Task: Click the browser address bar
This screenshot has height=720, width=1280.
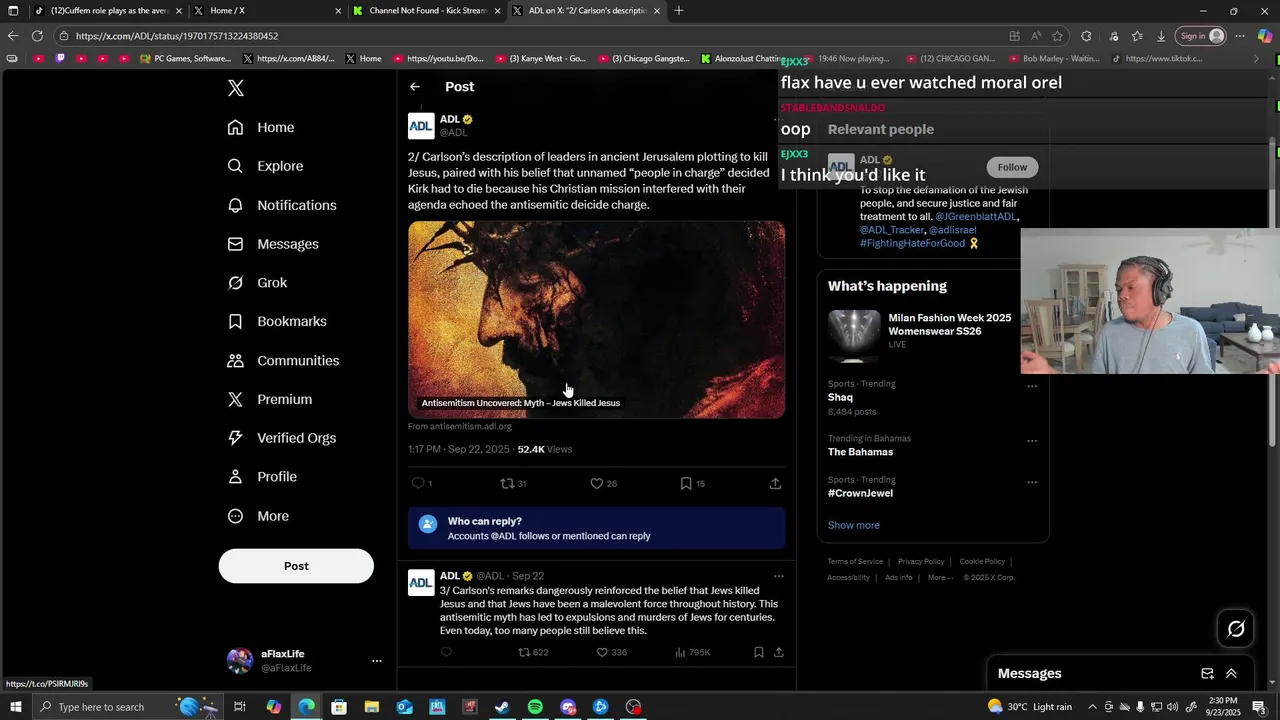Action: pyautogui.click(x=530, y=36)
